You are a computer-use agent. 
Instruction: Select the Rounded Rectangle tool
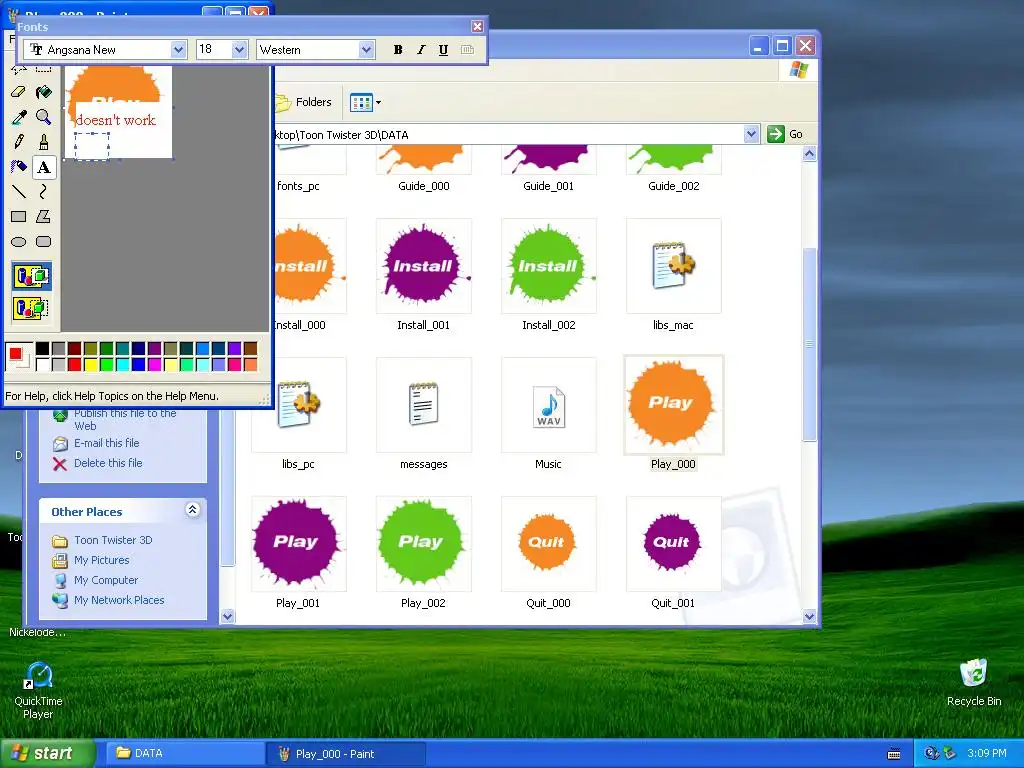44,242
